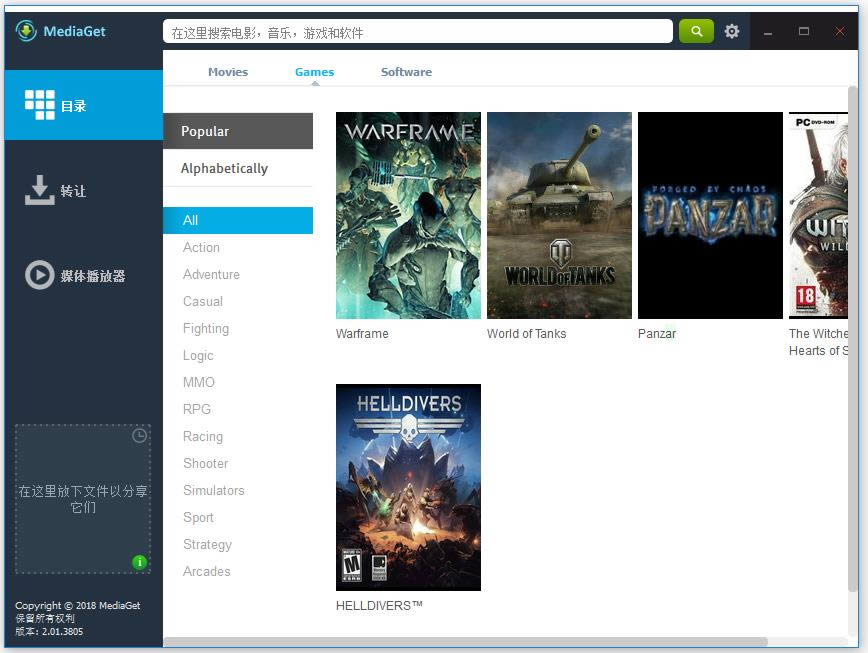Click the Warframe title text
Image resolution: width=868 pixels, height=653 pixels.
coord(362,334)
